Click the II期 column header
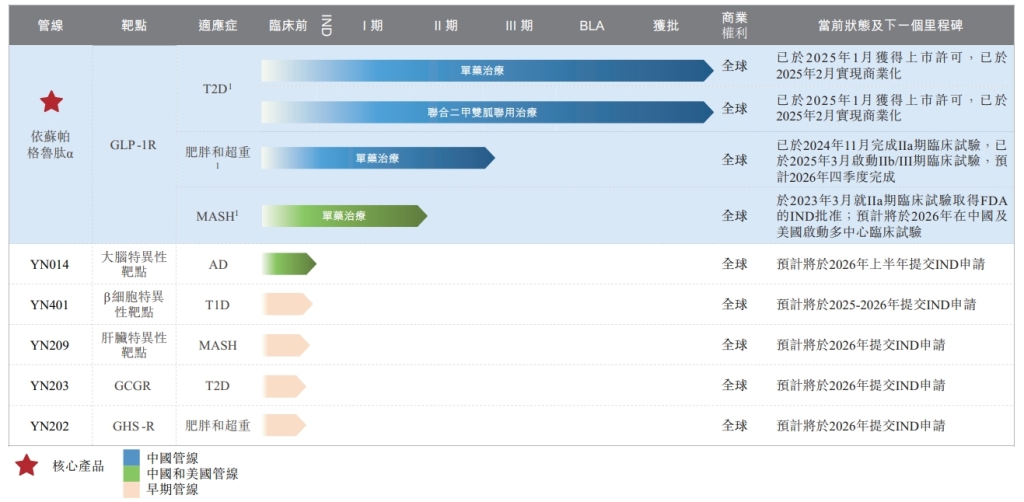The height and width of the screenshot is (502, 1024). click(445, 26)
